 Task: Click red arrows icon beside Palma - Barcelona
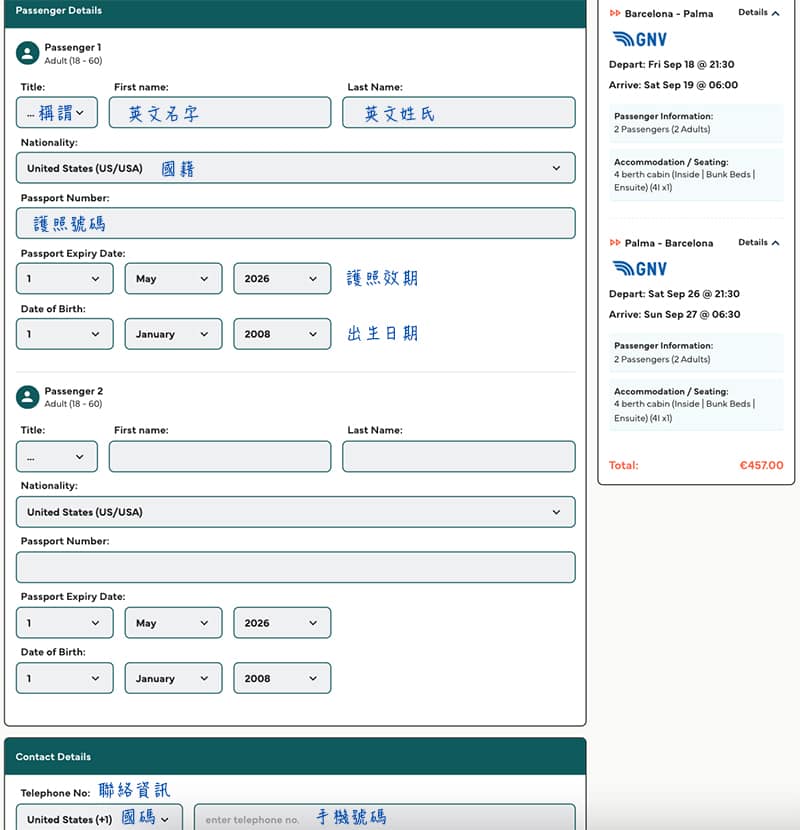pos(615,243)
